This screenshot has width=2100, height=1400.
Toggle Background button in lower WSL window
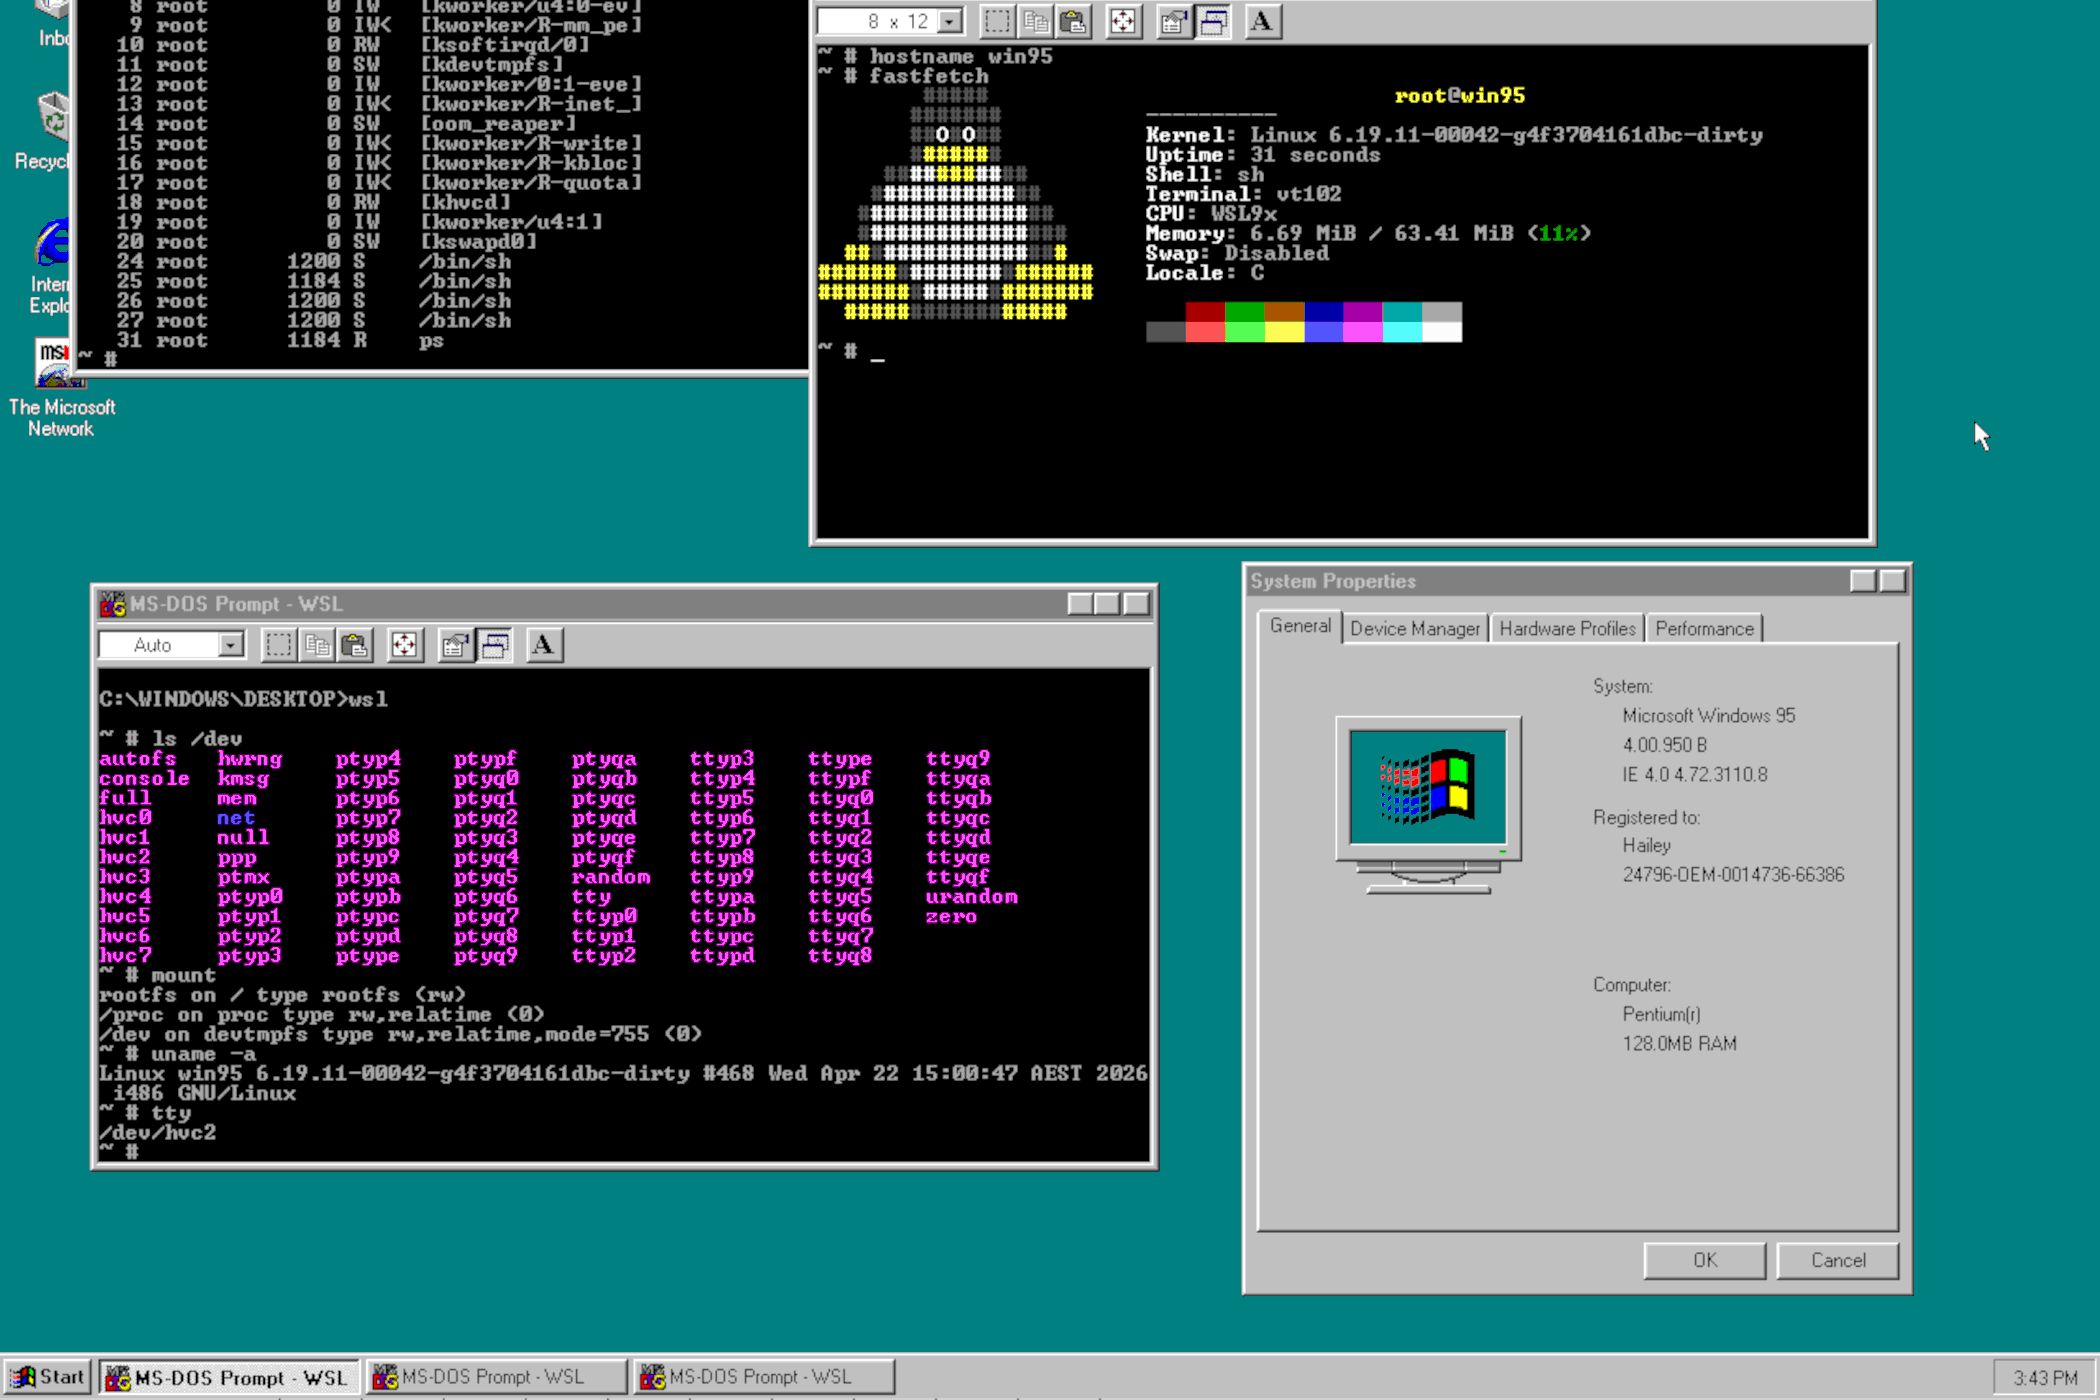tap(495, 645)
